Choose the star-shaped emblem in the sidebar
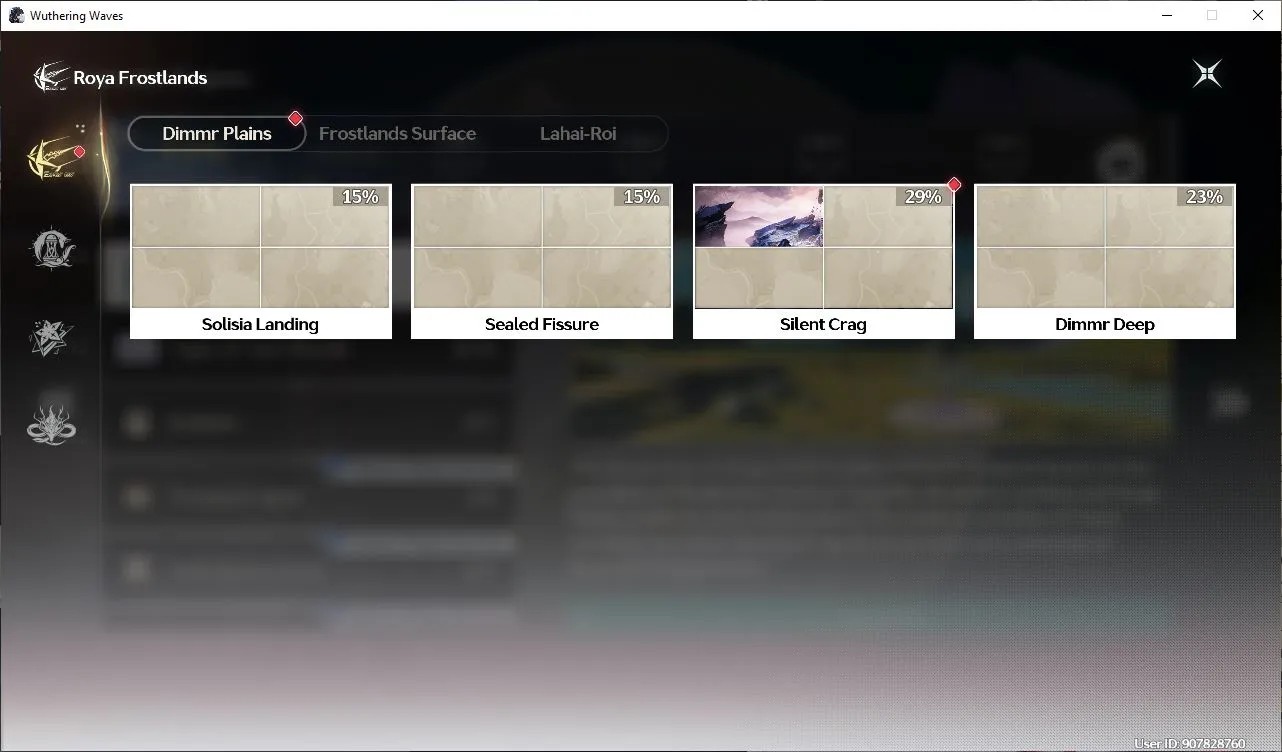Screen dimensions: 1282x752 tap(52, 337)
